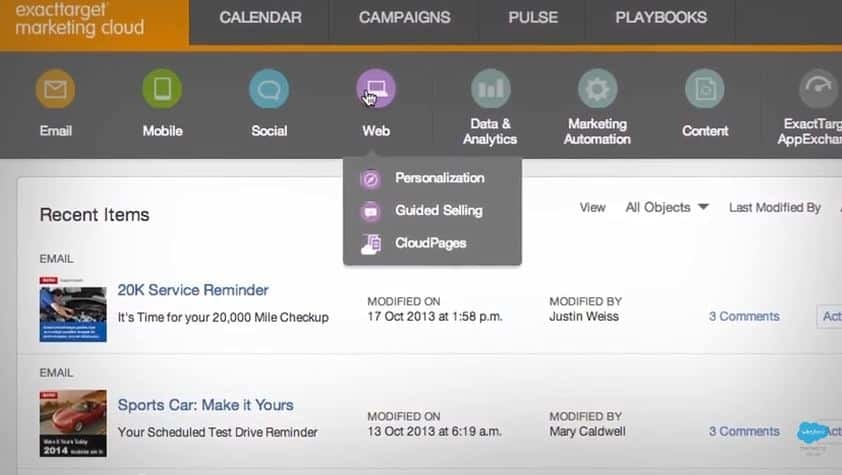
Task: Open the 20K Service Reminder email link
Action: coord(193,290)
